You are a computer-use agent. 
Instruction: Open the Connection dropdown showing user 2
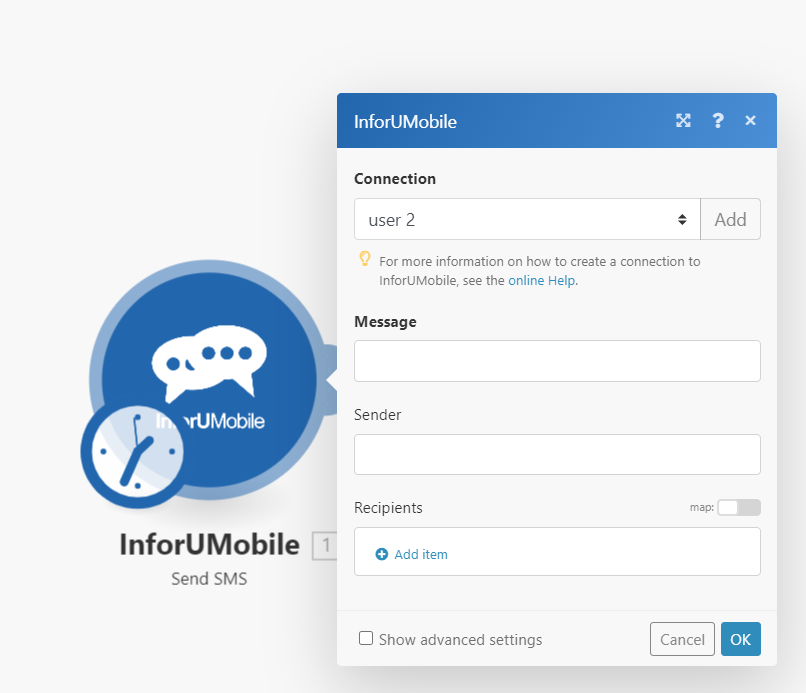coord(527,220)
